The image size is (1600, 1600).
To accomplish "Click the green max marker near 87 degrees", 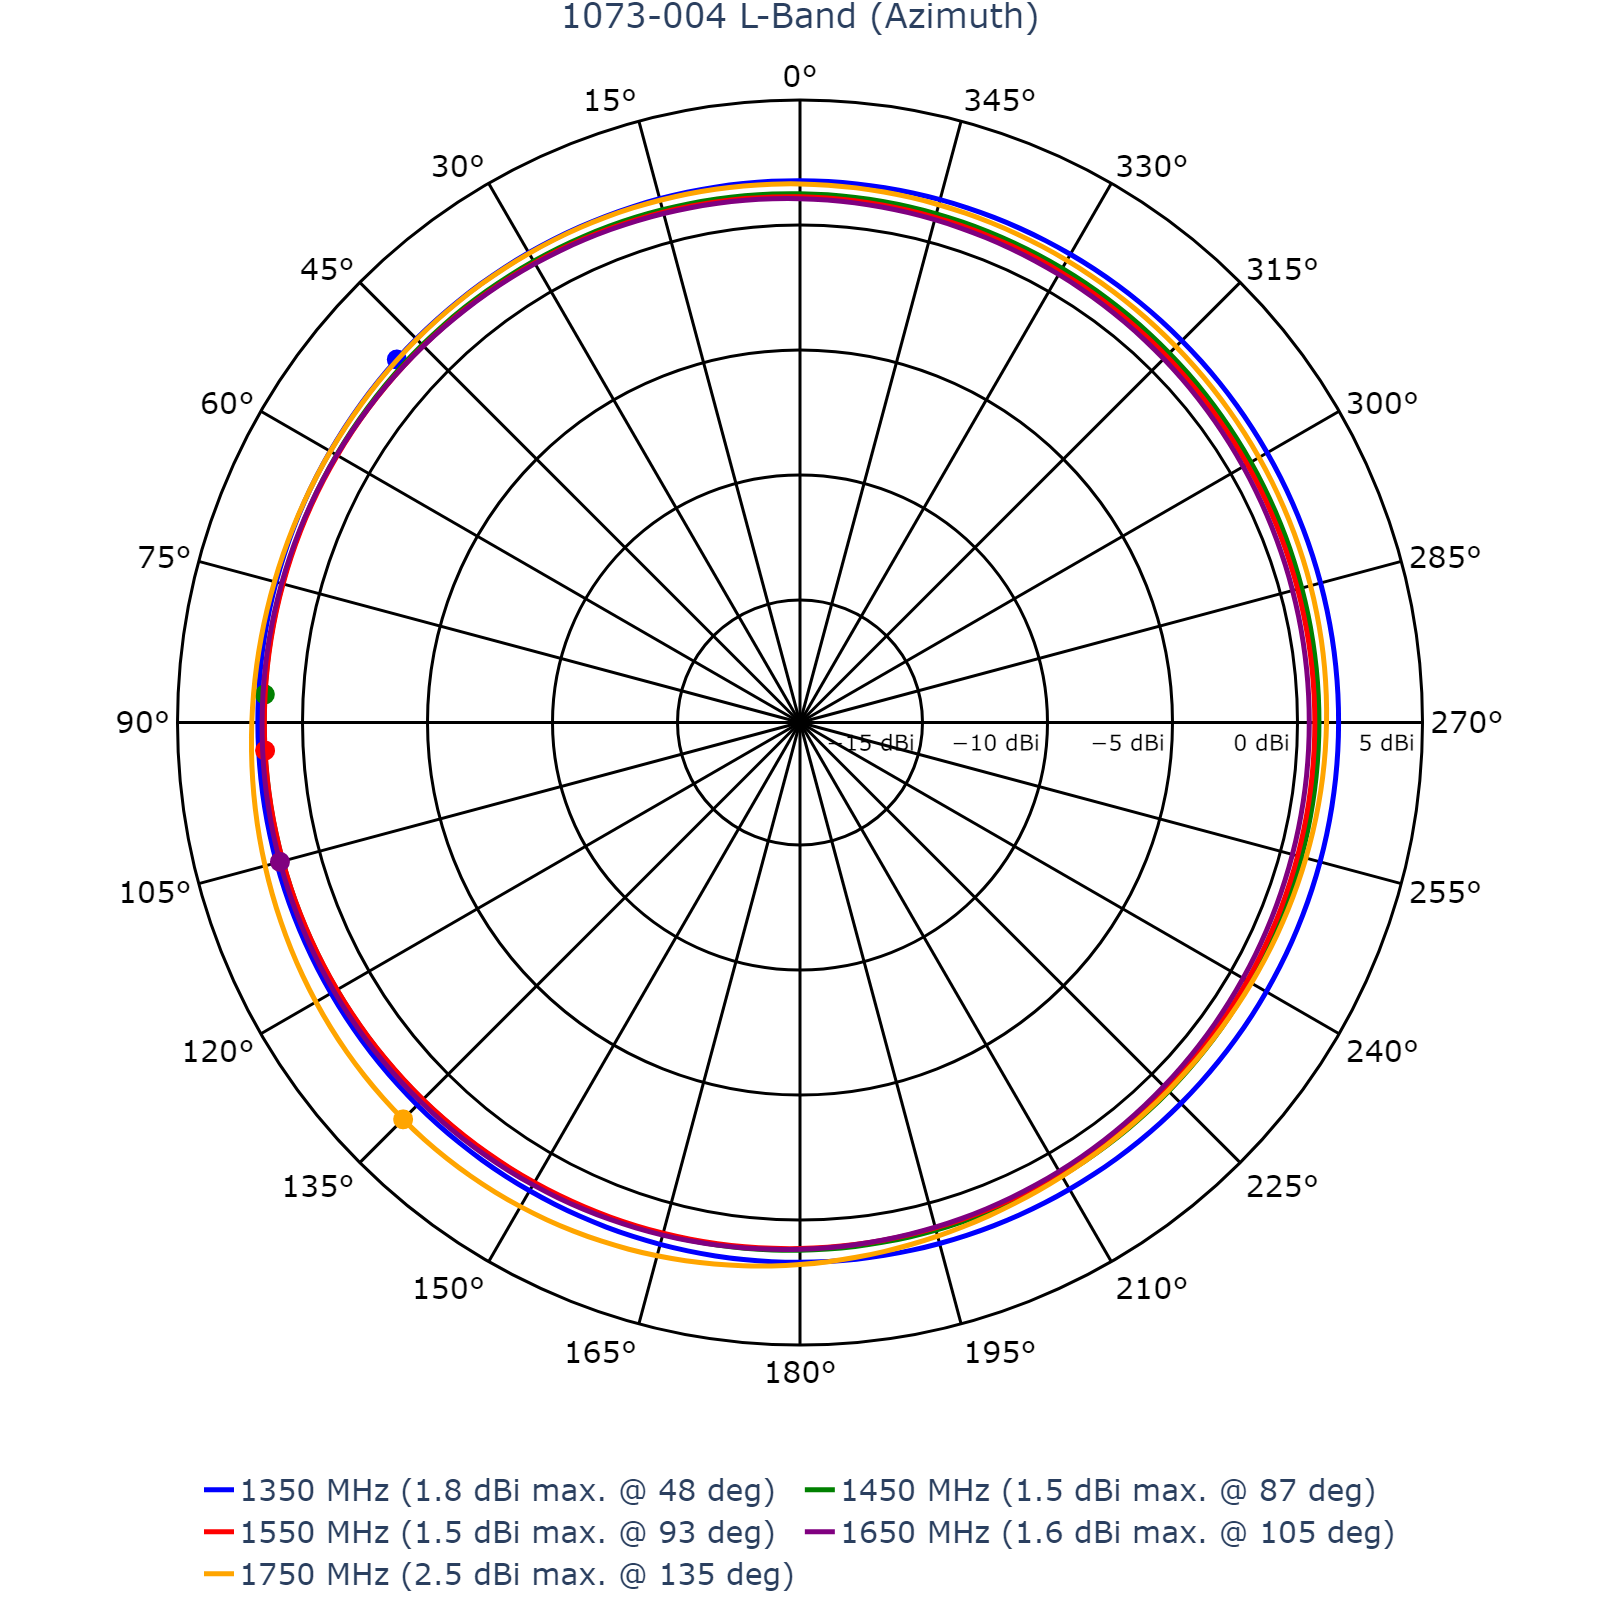I will [265, 695].
